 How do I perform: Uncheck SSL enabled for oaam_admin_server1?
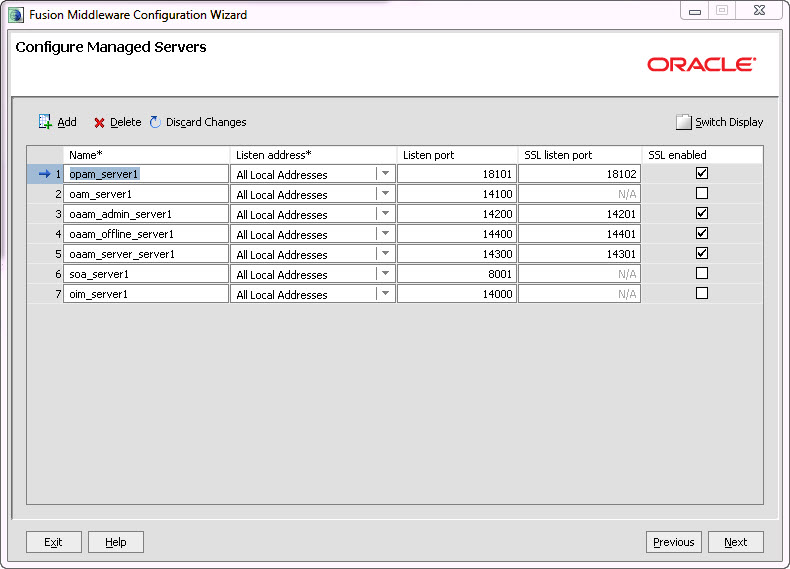[702, 213]
